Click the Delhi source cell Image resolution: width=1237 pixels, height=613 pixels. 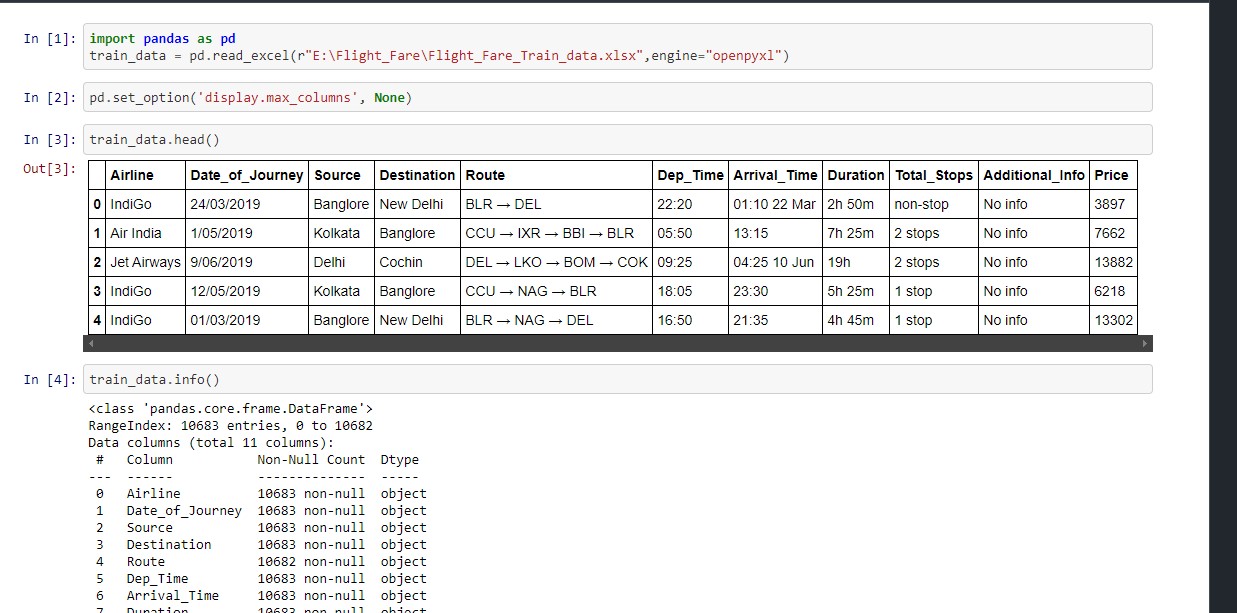[342, 262]
